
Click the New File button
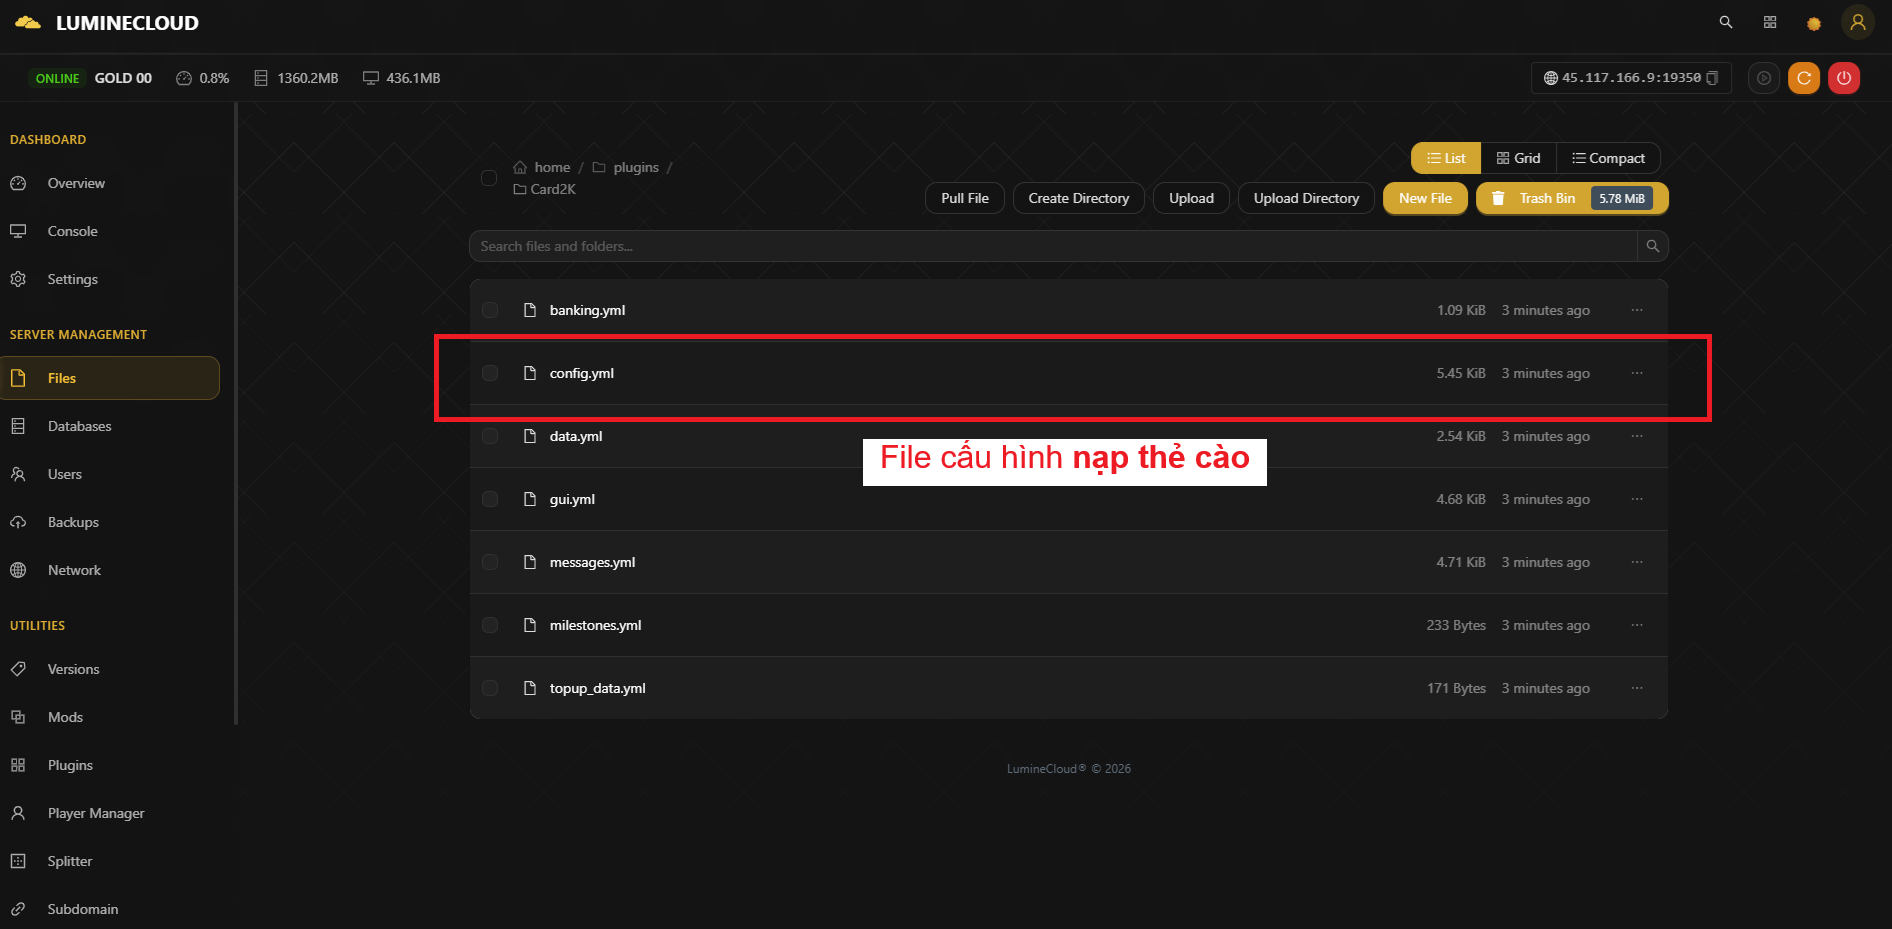click(1424, 198)
